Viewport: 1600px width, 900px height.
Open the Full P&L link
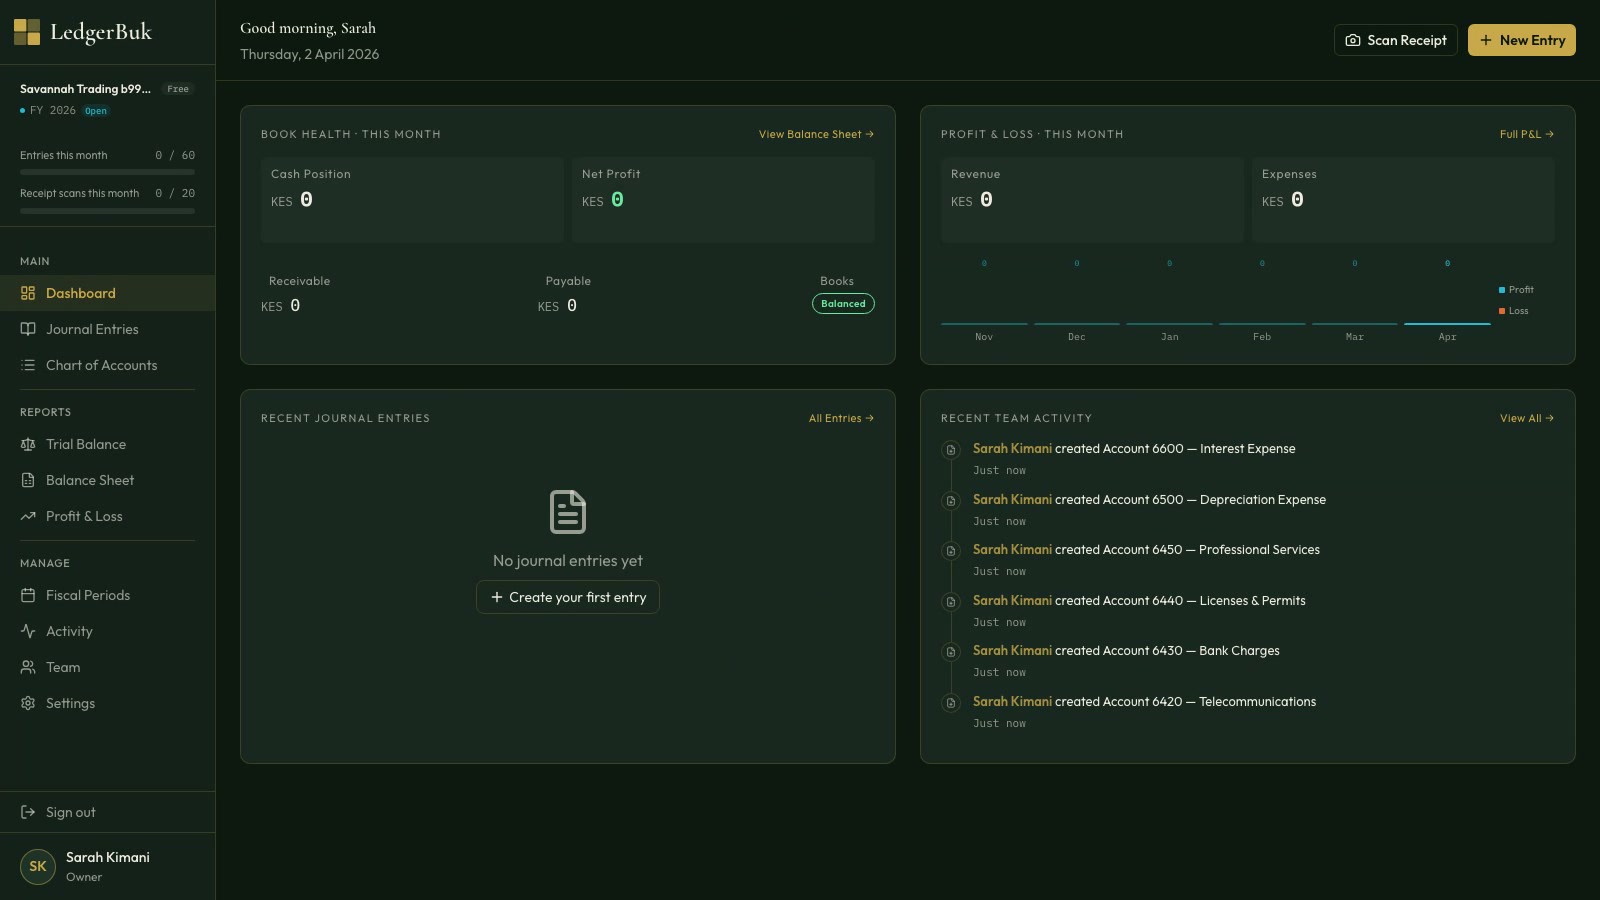(1526, 134)
